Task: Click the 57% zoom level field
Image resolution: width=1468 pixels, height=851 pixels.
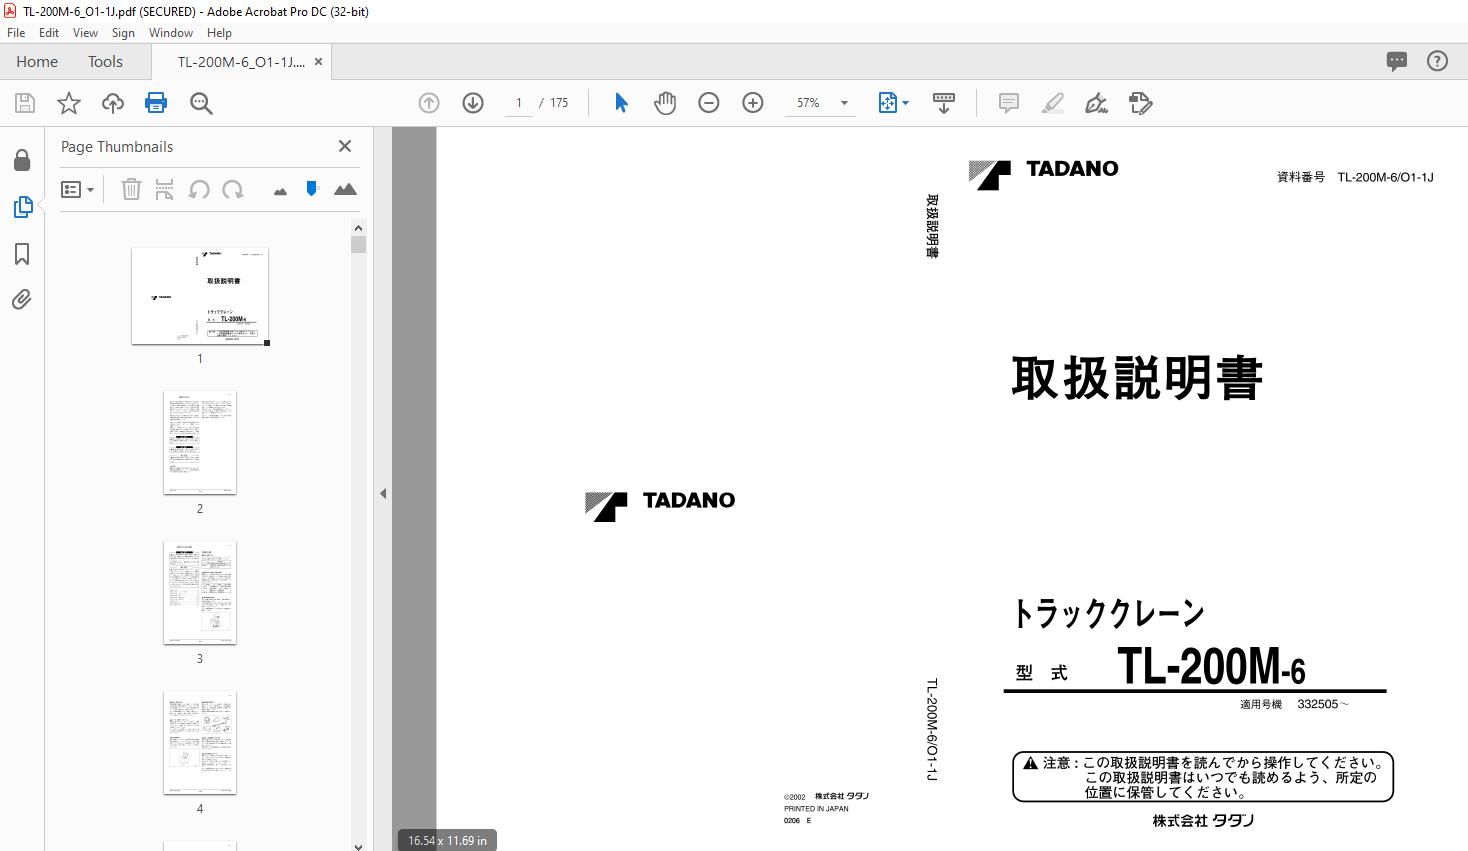Action: click(x=808, y=103)
